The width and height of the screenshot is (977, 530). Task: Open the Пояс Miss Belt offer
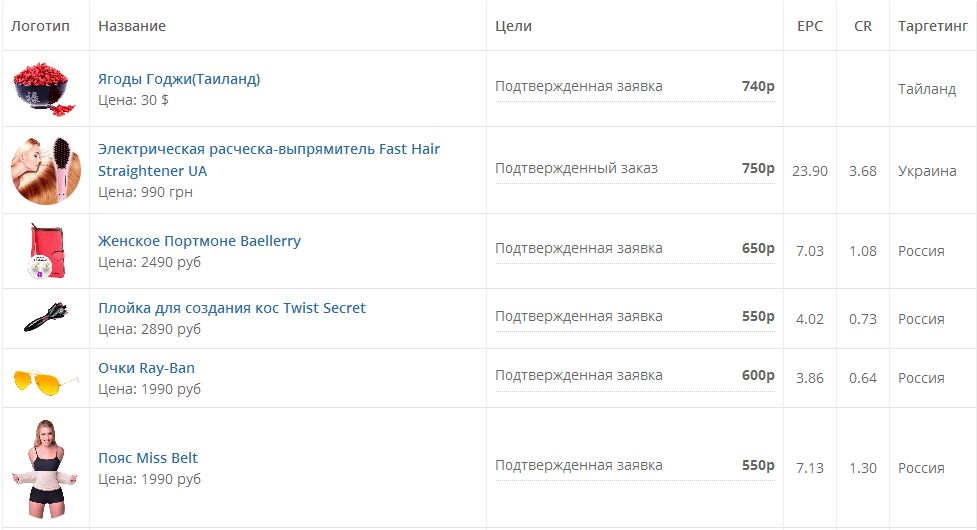148,458
